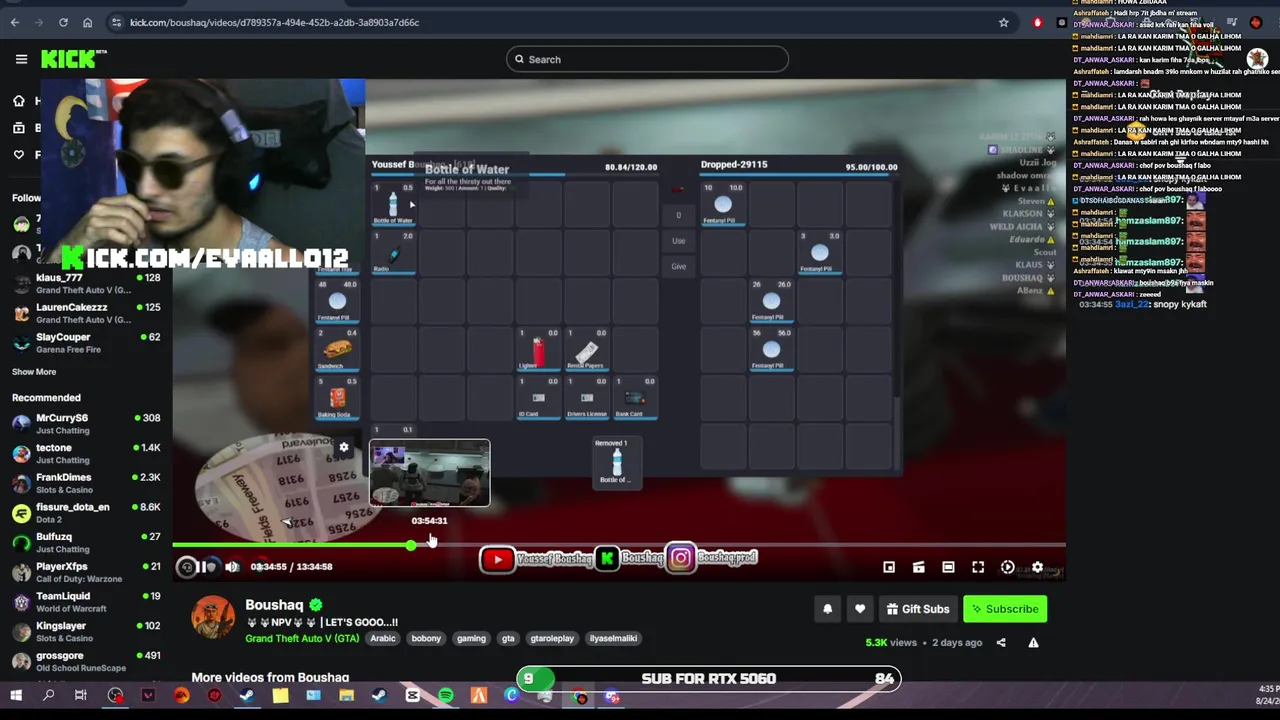The image size is (1280, 720).
Task: Focus the Kick Search field
Action: (647, 59)
